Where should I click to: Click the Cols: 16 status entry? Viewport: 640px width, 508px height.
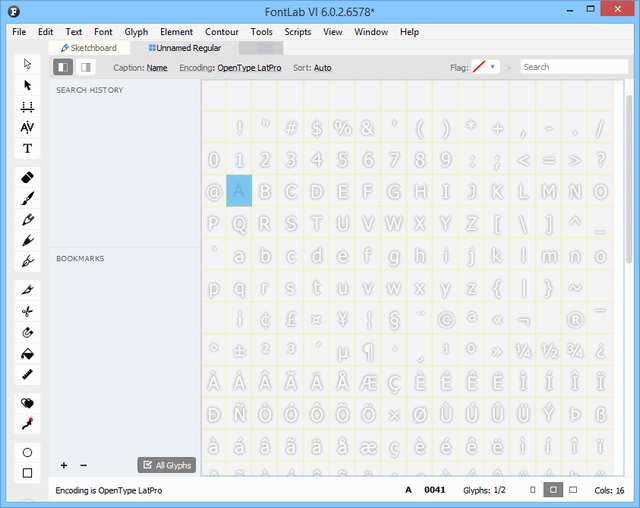point(609,490)
